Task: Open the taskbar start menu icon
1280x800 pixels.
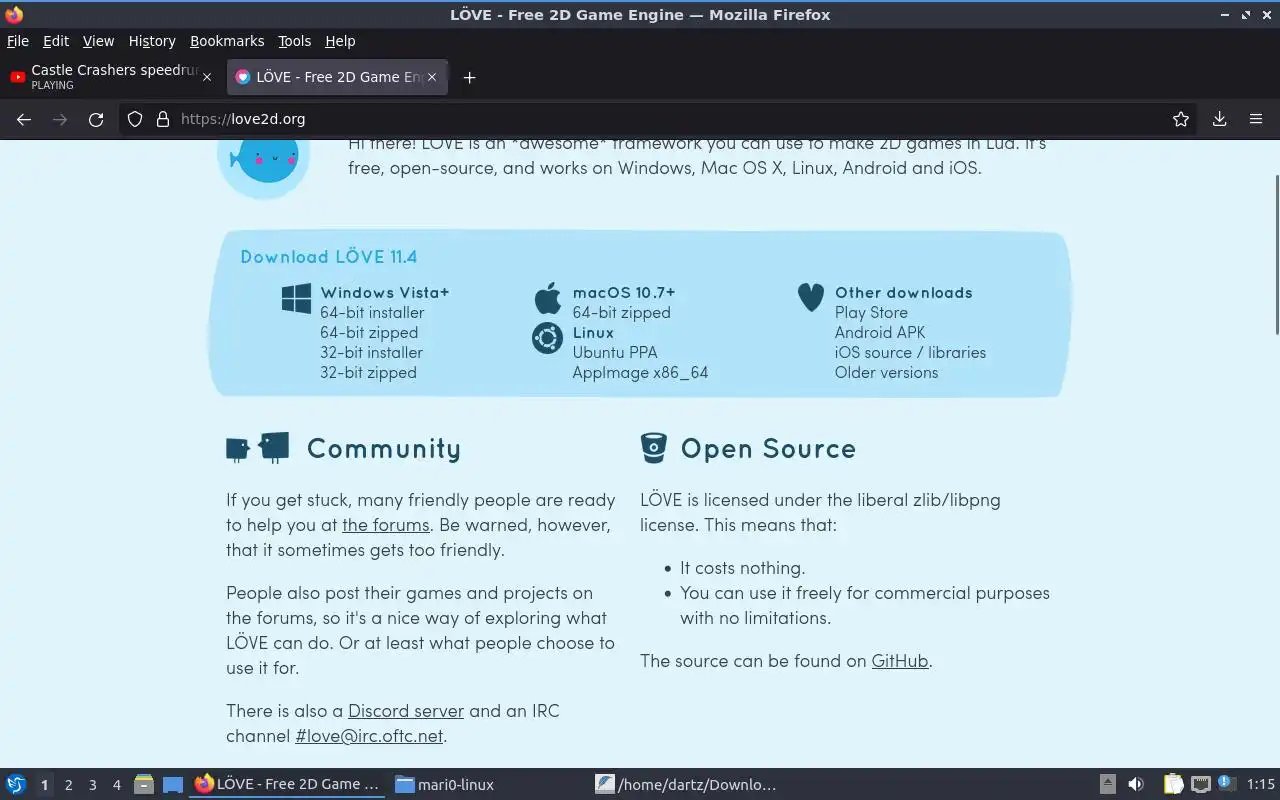Action: pos(16,785)
